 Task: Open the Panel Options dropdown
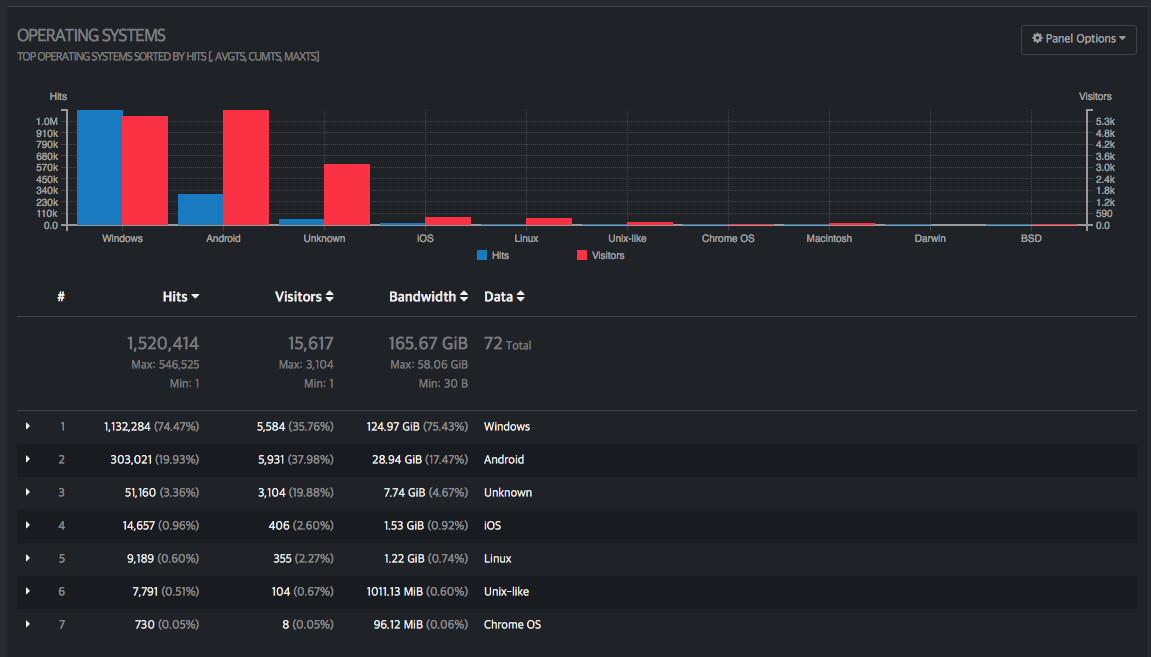(1078, 39)
